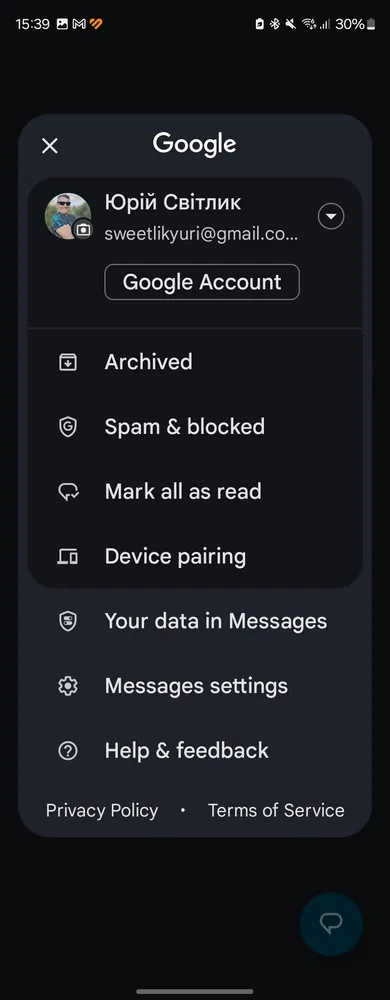Image resolution: width=390 pixels, height=1000 pixels.
Task: Expand the account switcher dropdown arrow
Action: [x=331, y=217]
